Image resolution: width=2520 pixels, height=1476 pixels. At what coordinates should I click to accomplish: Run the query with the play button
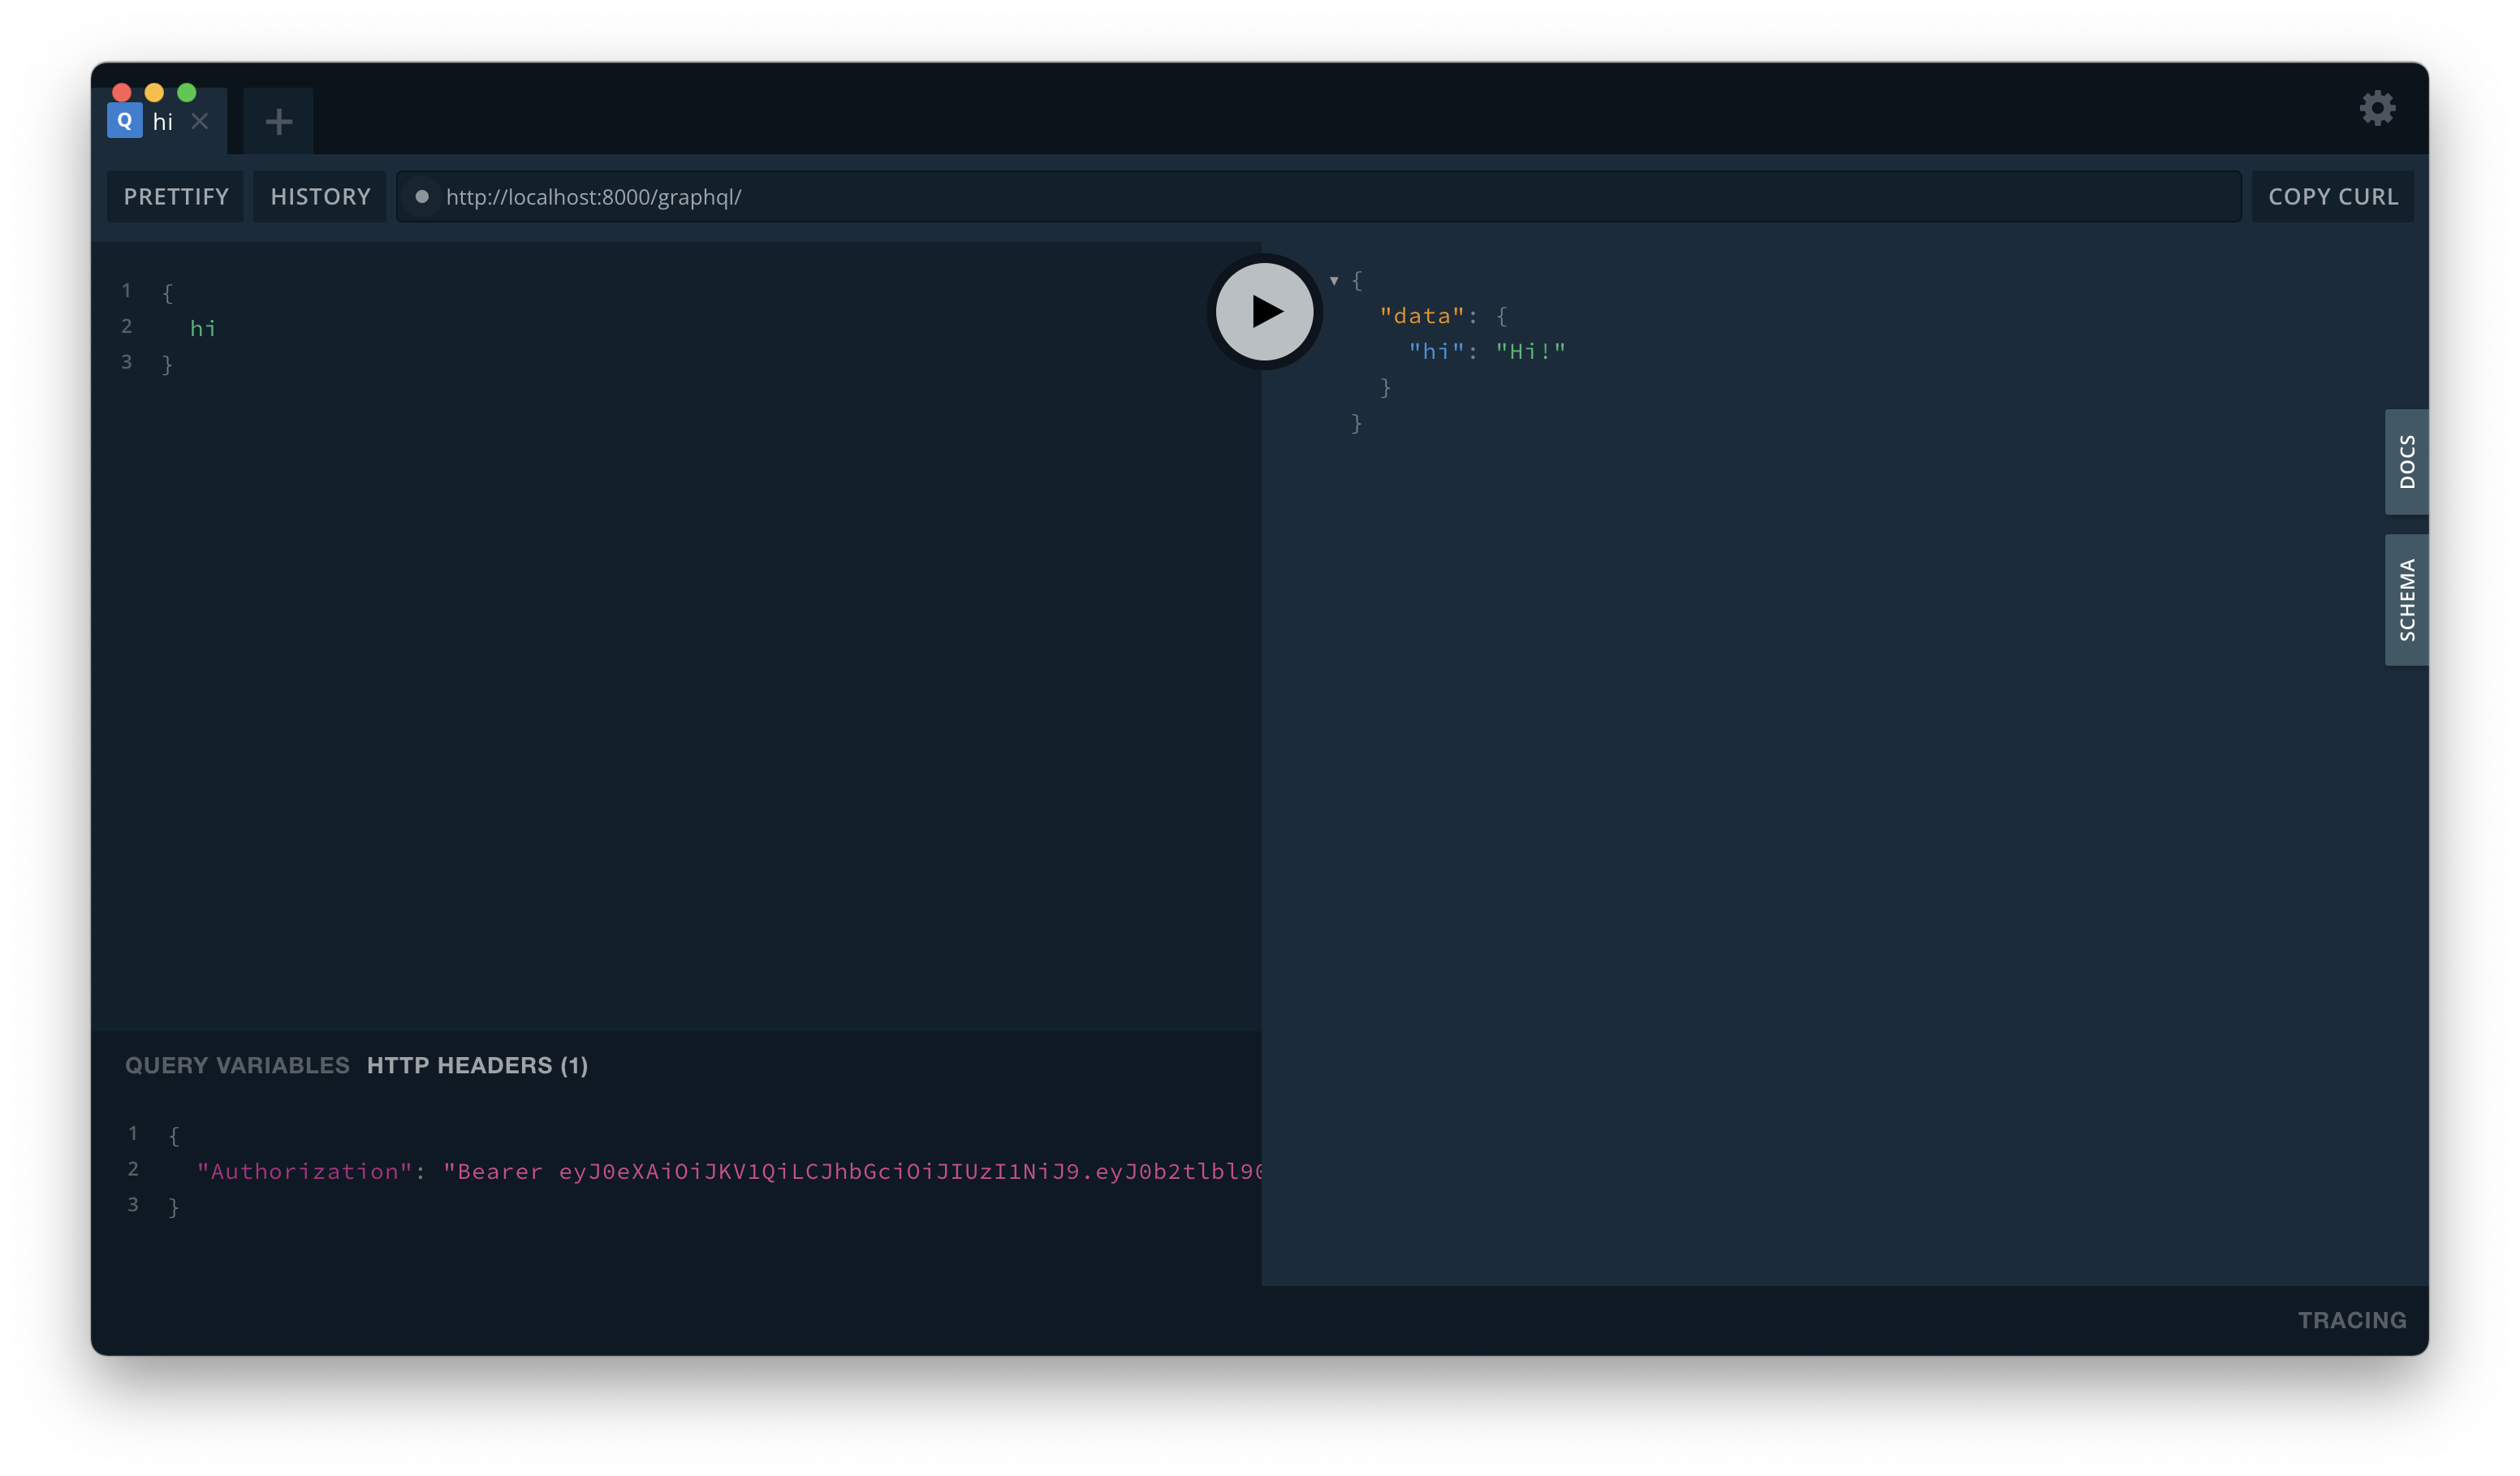coord(1264,311)
